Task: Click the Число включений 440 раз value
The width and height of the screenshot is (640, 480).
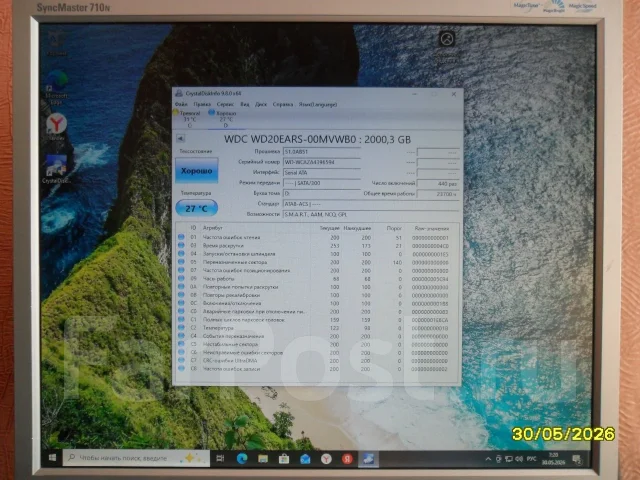Action: 438,184
